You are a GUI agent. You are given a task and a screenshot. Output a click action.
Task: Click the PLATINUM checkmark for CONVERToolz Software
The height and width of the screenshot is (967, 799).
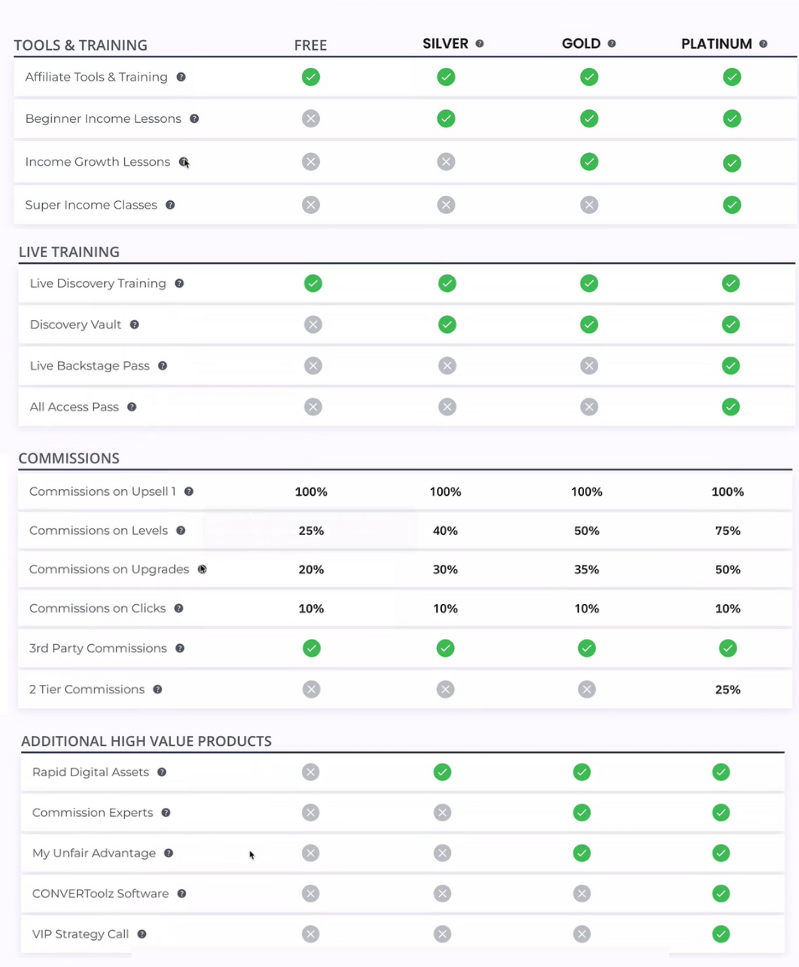(721, 893)
